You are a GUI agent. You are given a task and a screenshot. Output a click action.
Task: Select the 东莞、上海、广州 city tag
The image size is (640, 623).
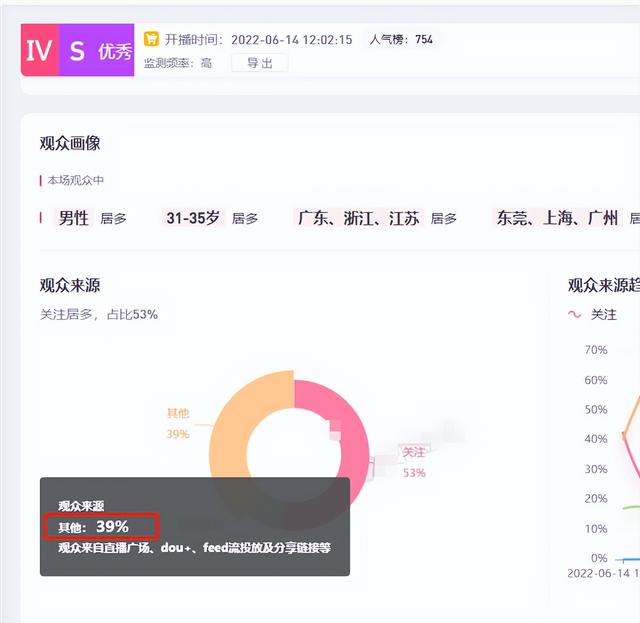pyautogui.click(x=557, y=218)
